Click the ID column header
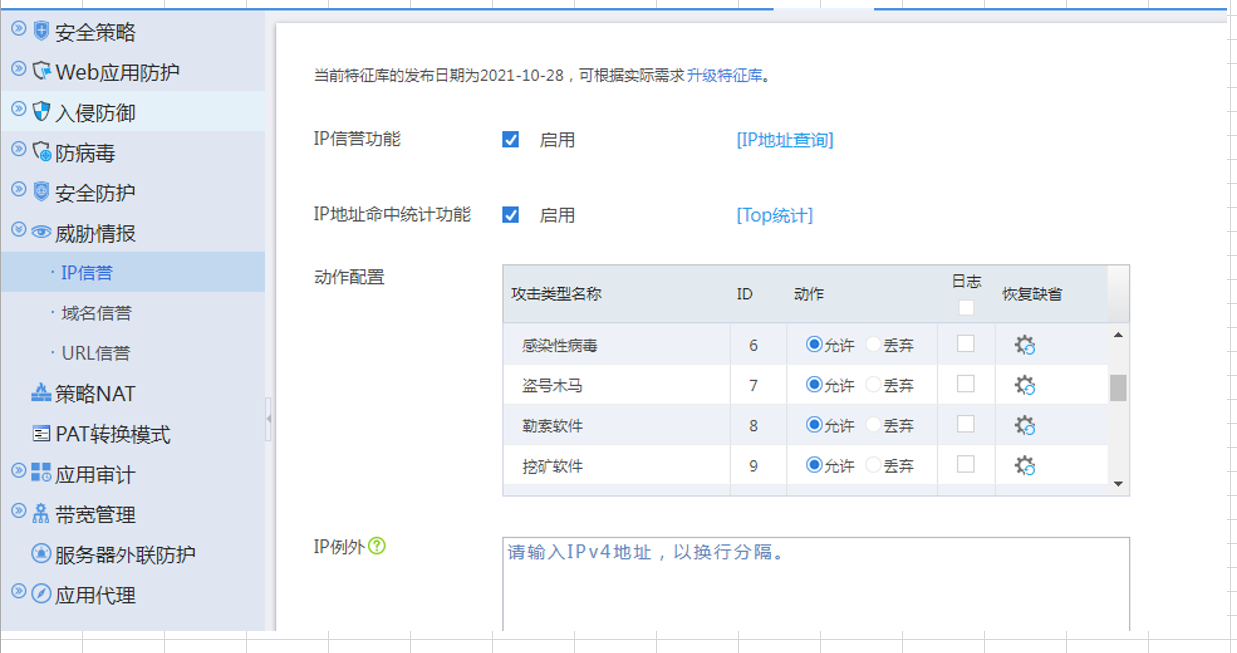The width and height of the screenshot is (1237, 653). (x=744, y=294)
